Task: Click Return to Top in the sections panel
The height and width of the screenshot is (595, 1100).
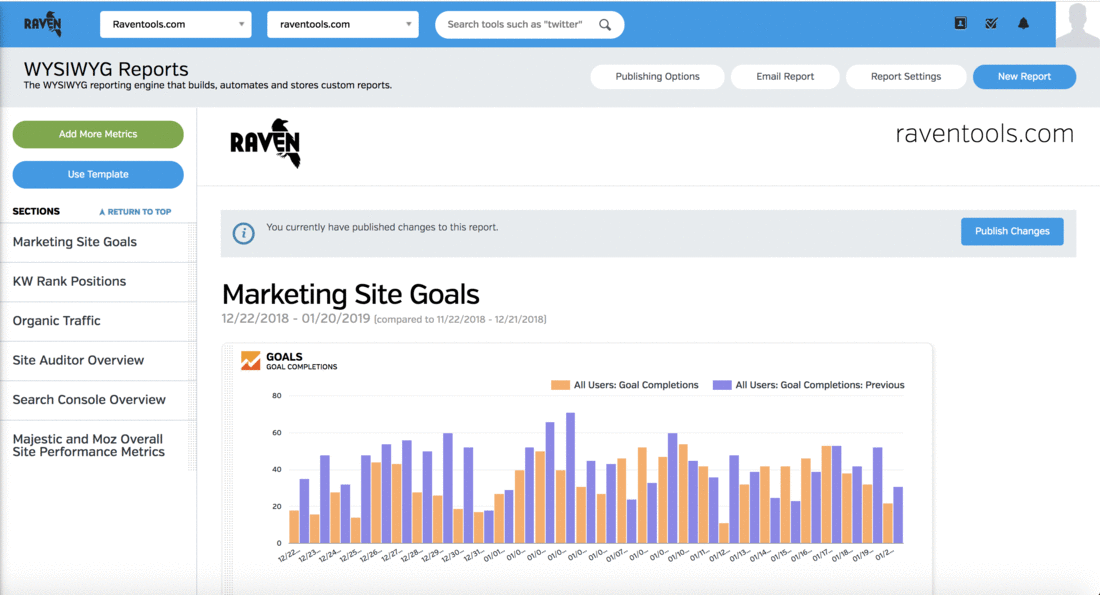Action: pos(136,211)
